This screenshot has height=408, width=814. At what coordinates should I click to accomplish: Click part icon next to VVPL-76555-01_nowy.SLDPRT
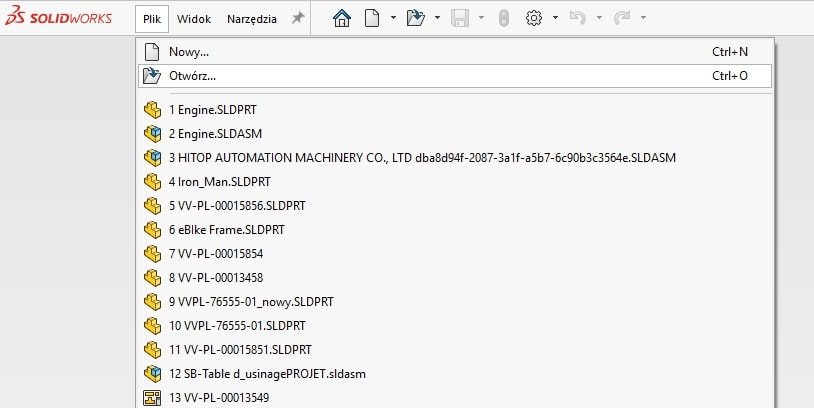(152, 302)
